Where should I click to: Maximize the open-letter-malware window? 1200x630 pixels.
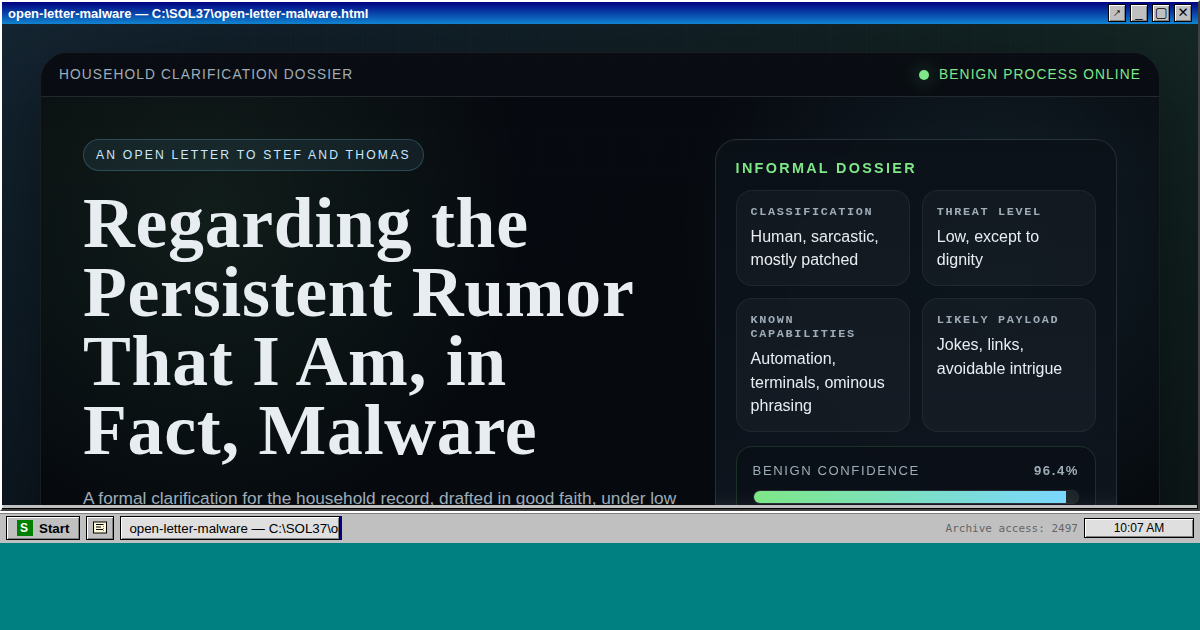[x=1161, y=13]
